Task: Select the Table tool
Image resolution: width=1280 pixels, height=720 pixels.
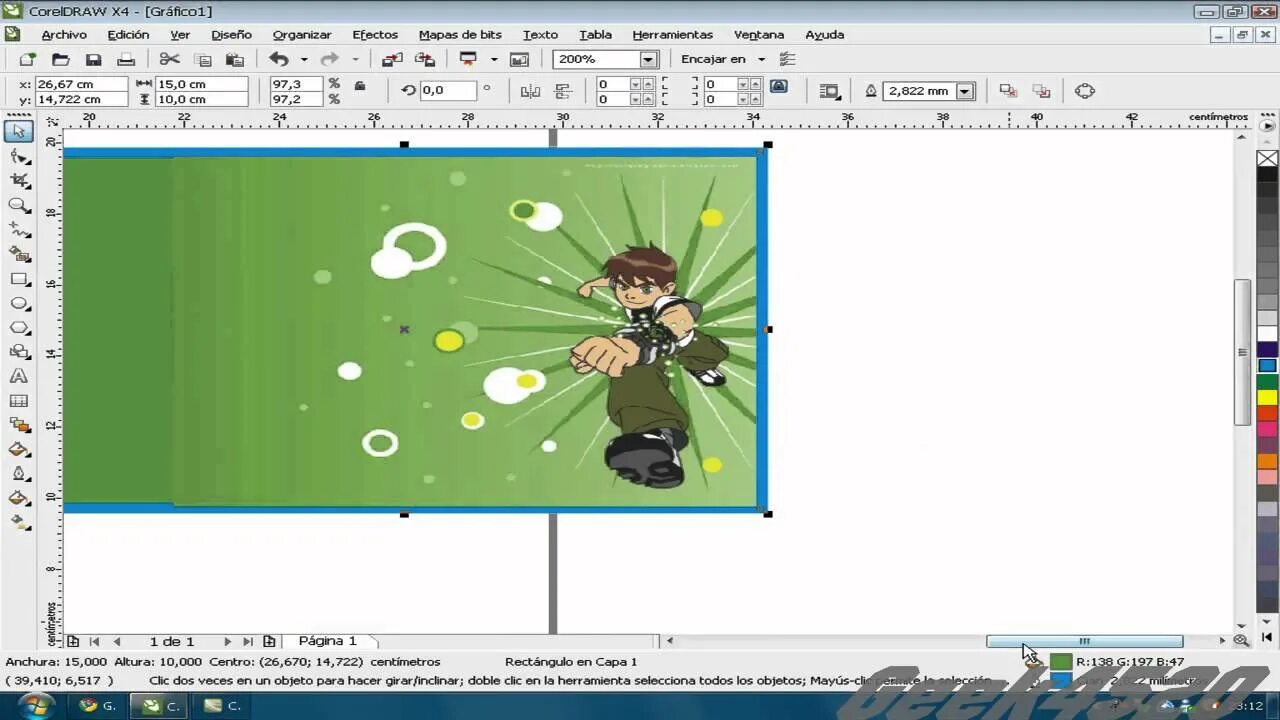Action: click(19, 401)
